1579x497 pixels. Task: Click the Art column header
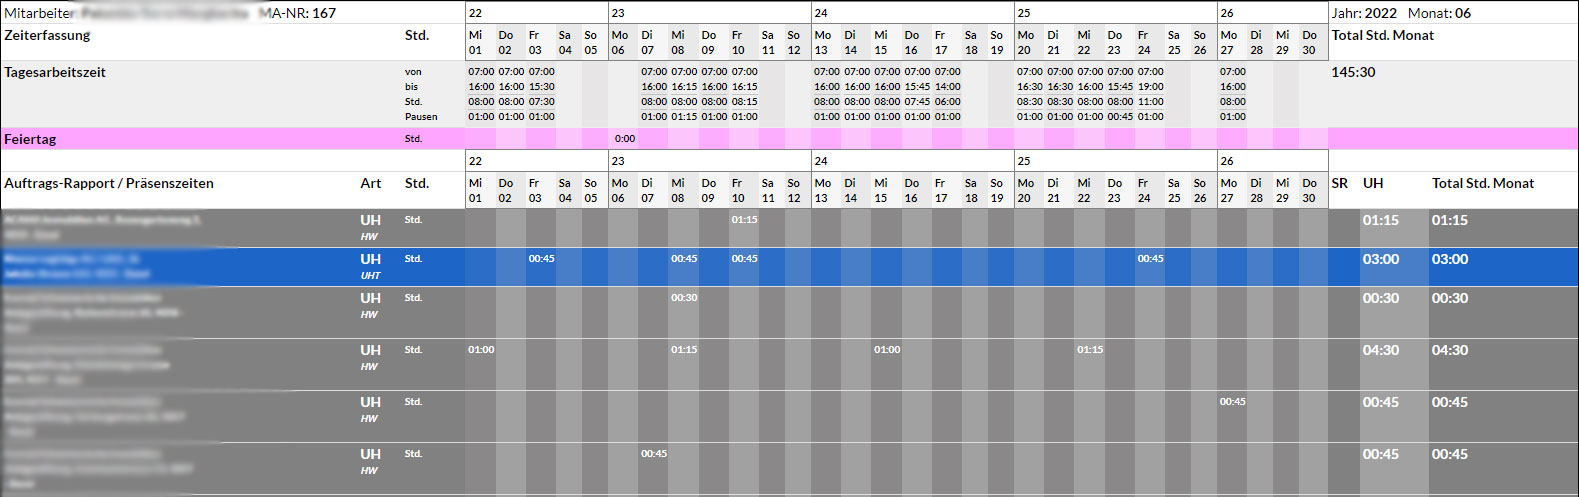(x=370, y=183)
